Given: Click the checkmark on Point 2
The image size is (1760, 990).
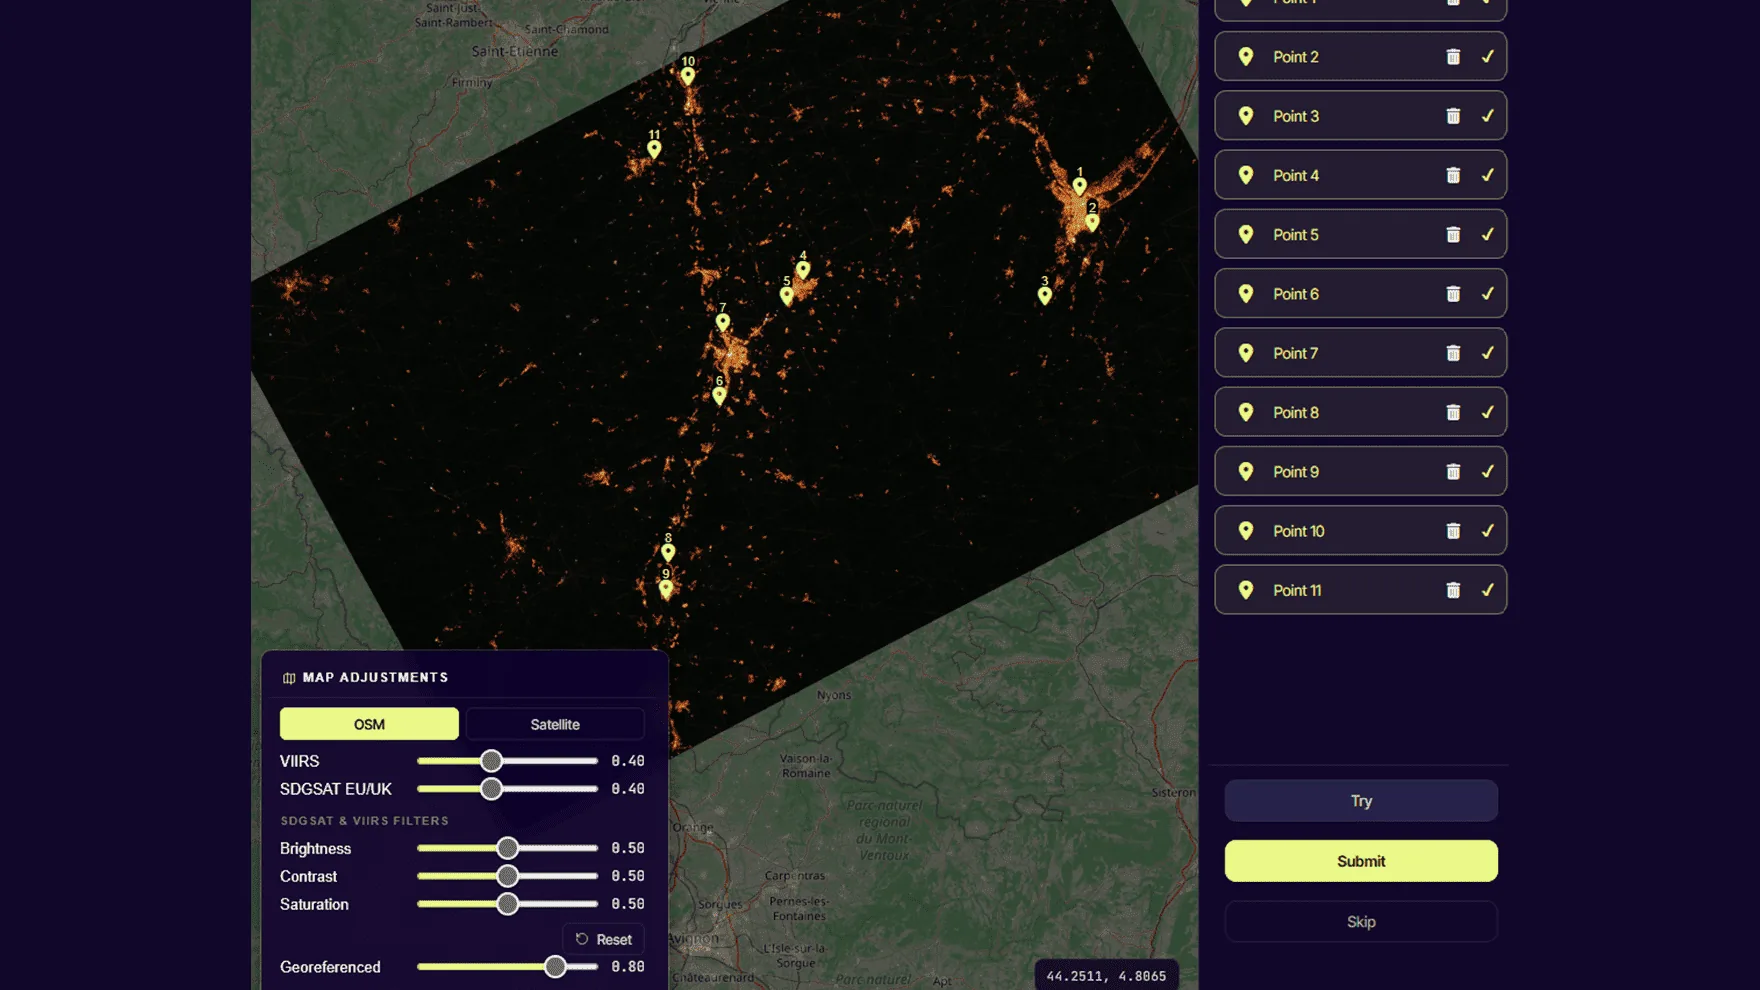Looking at the screenshot, I should pos(1487,57).
